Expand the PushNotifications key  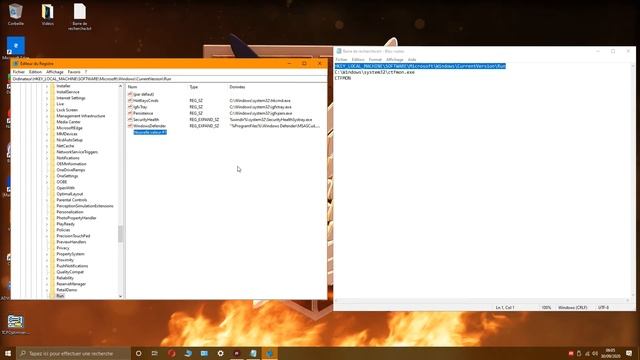coord(47,266)
